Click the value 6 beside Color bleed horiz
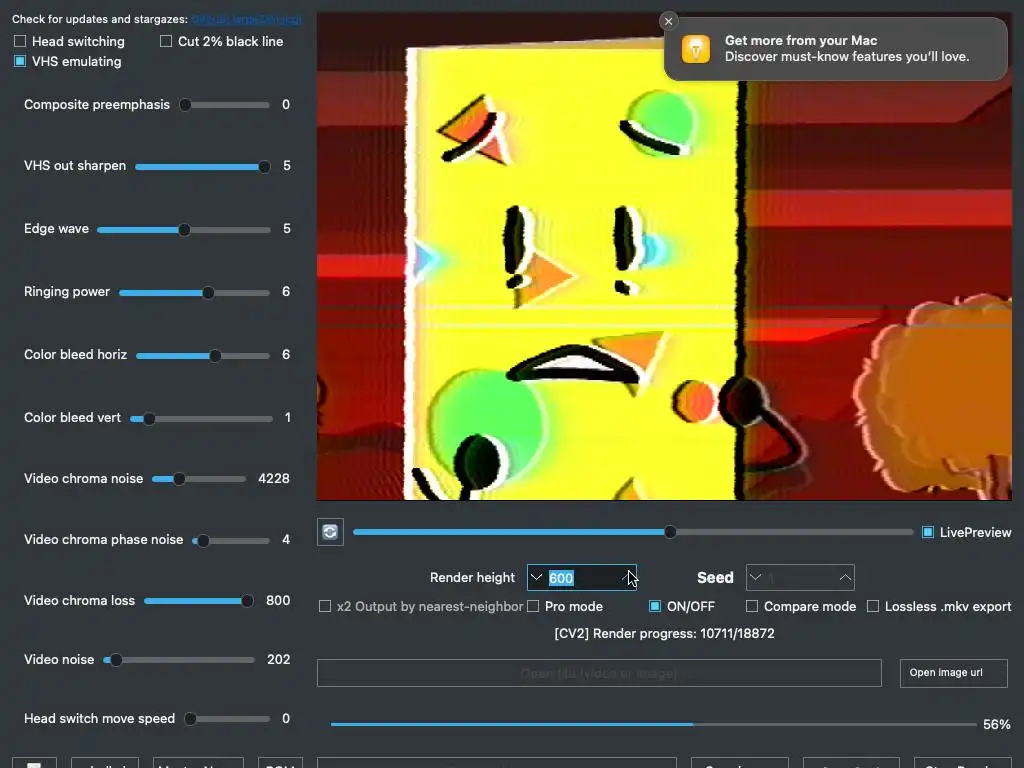1024x768 pixels. point(285,355)
